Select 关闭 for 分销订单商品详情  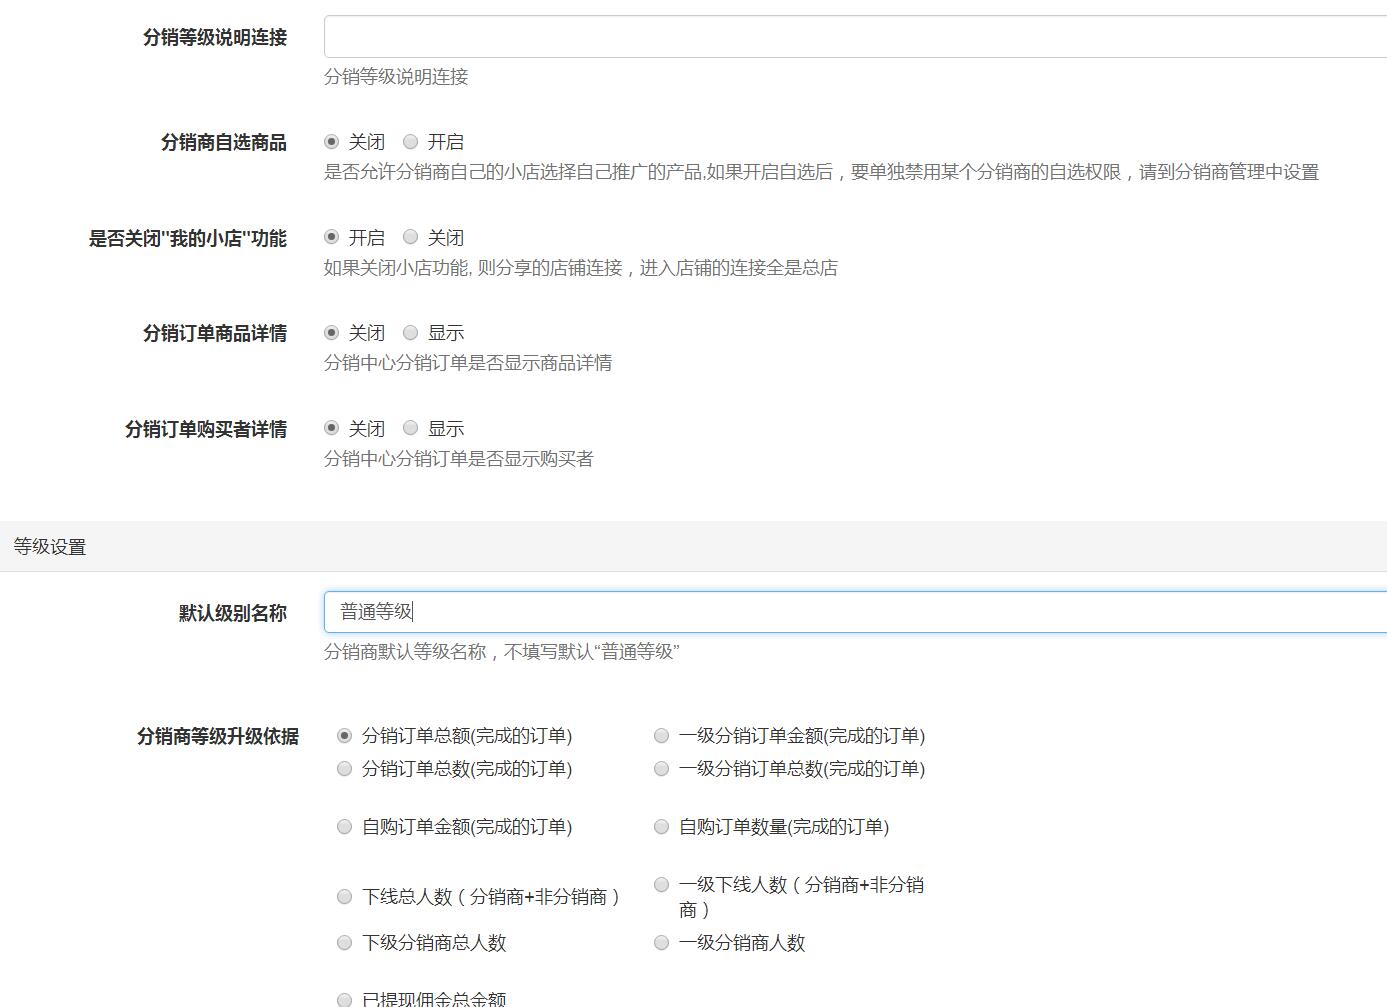[331, 332]
